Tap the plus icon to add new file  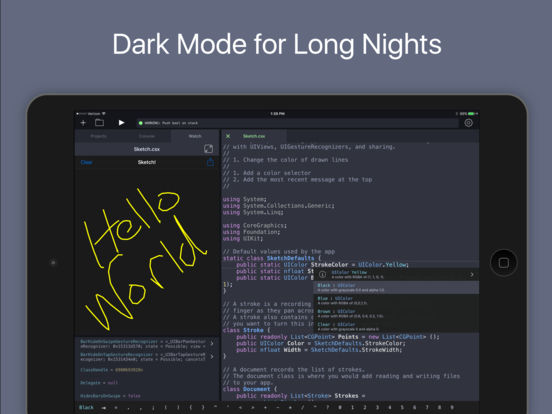coord(83,123)
